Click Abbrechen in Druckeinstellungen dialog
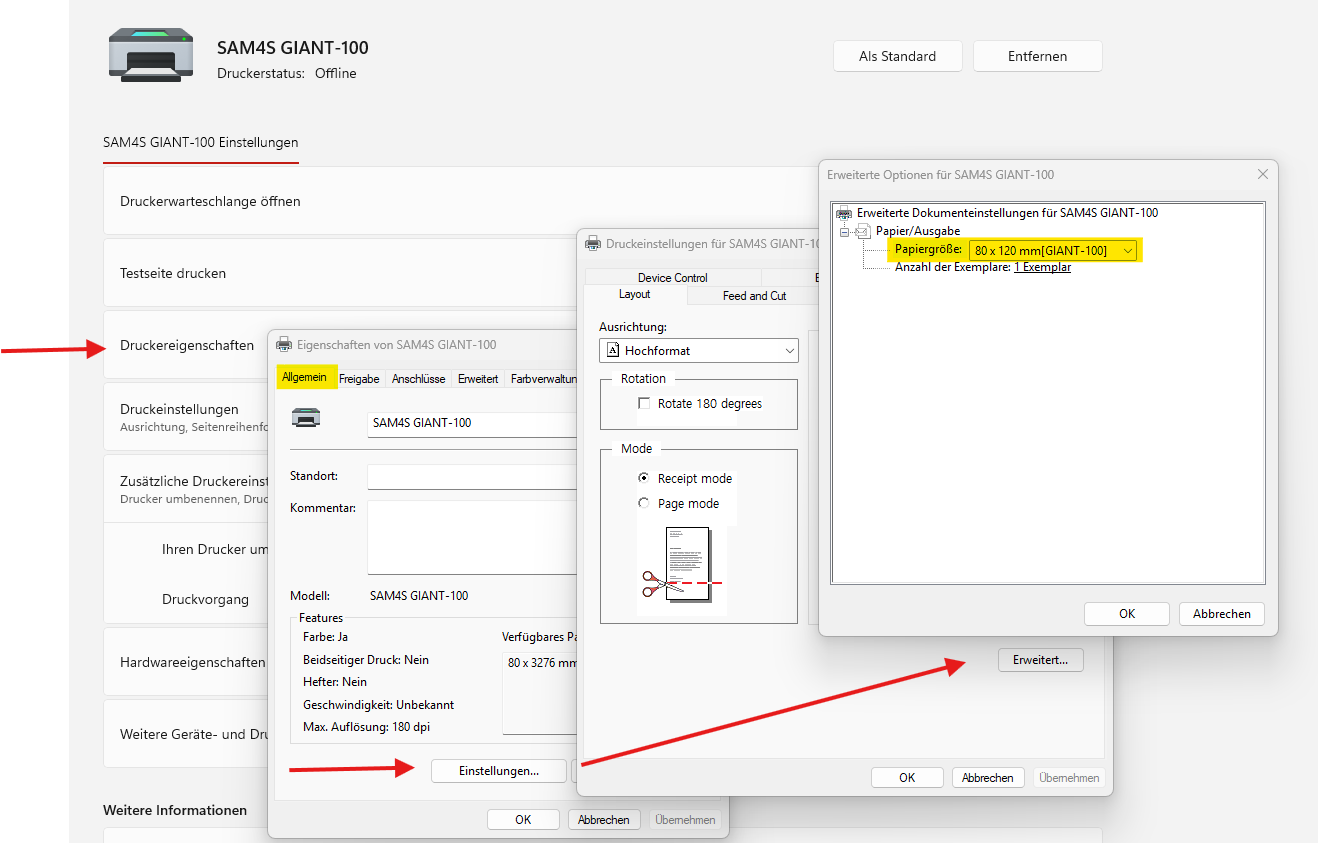1318x843 pixels. pos(988,777)
